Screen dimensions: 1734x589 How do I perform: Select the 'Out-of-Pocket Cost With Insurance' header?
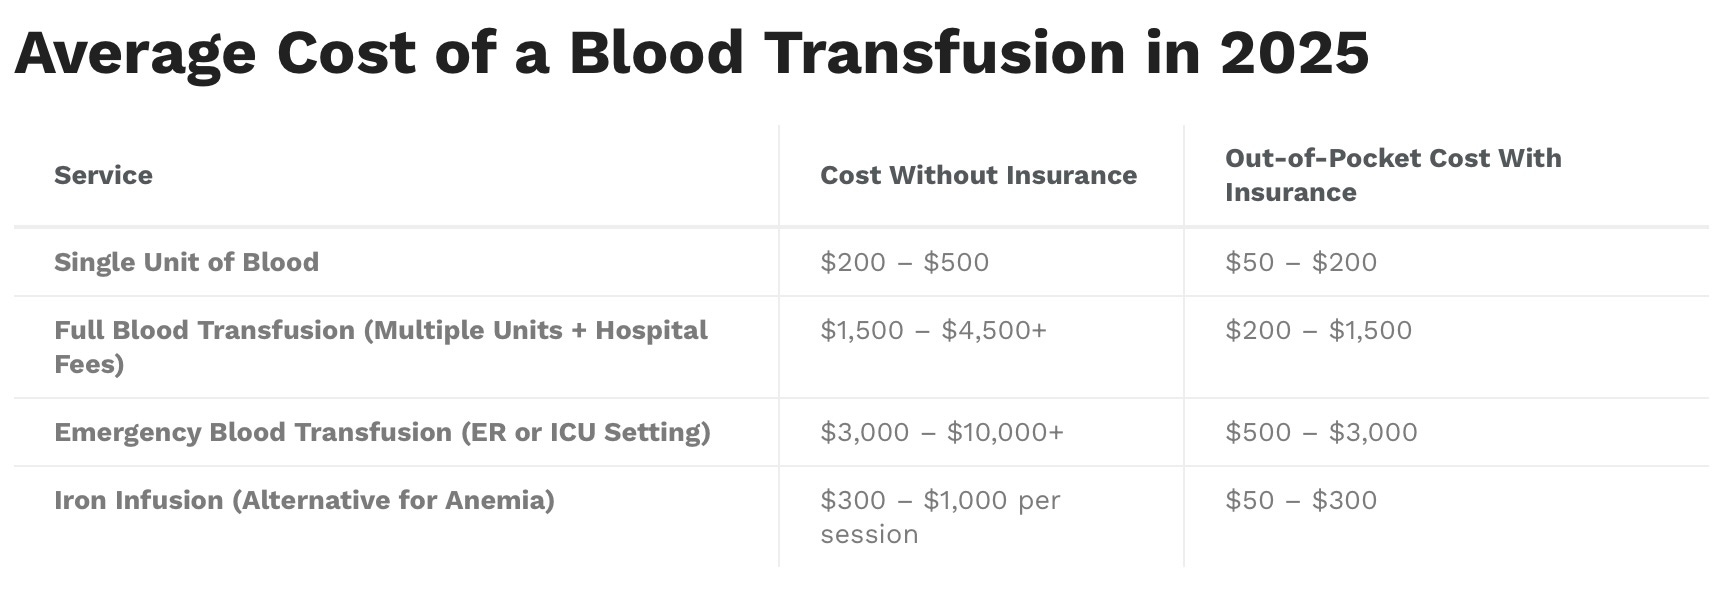point(1393,175)
